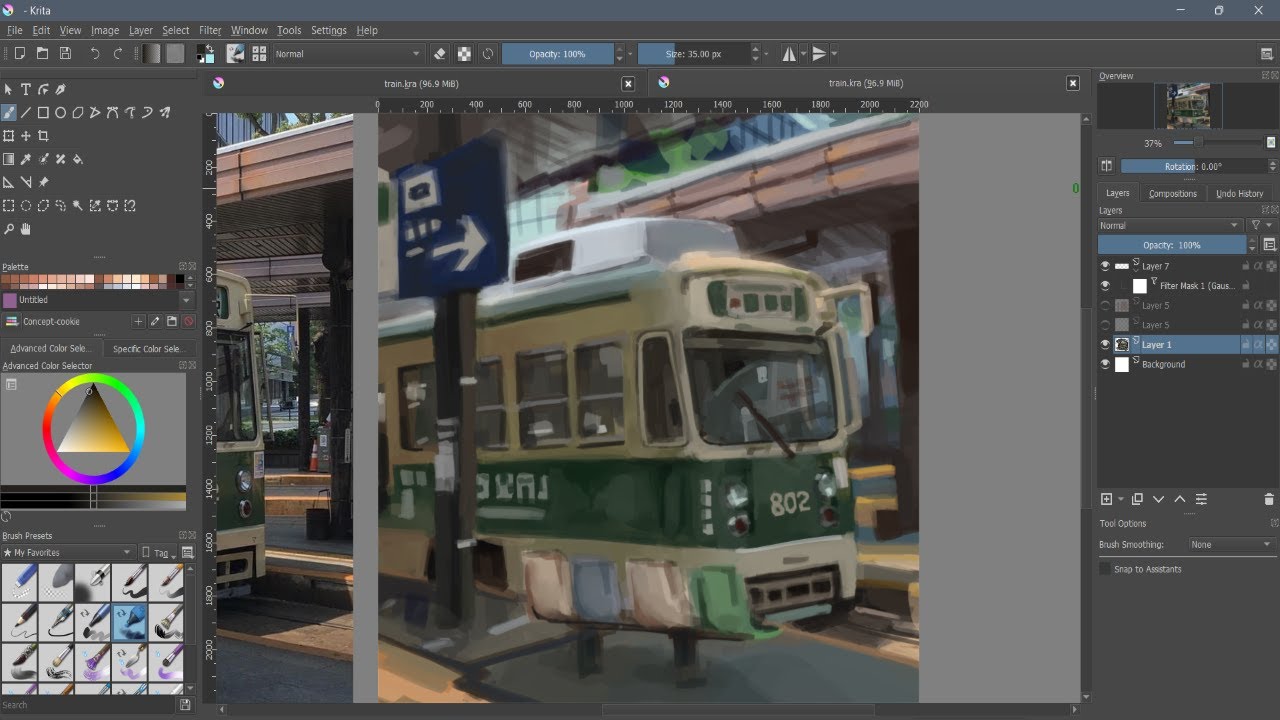Select the Contiguous Selection magic wand tool

tap(77, 206)
